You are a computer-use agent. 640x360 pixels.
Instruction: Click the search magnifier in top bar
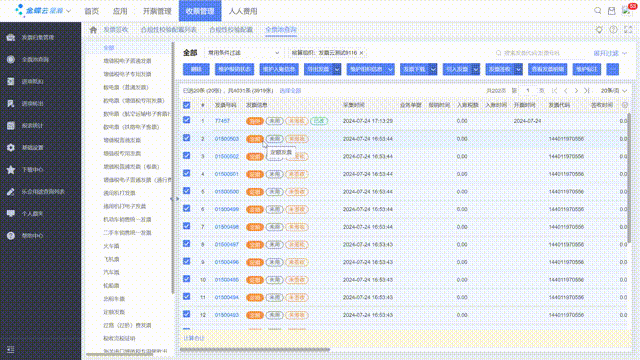pos(598,11)
